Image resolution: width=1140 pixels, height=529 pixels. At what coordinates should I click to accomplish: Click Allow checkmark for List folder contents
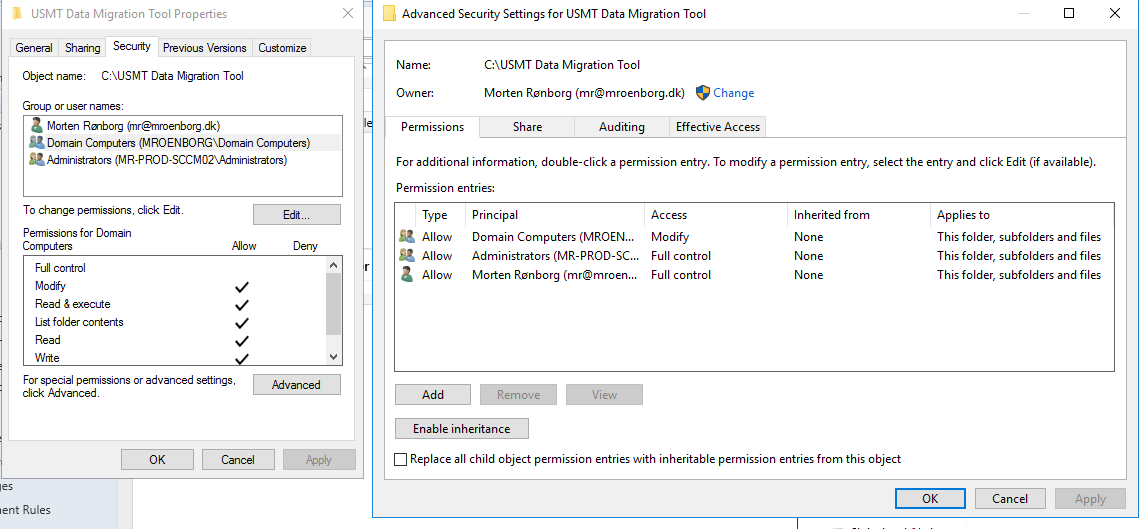[242, 323]
